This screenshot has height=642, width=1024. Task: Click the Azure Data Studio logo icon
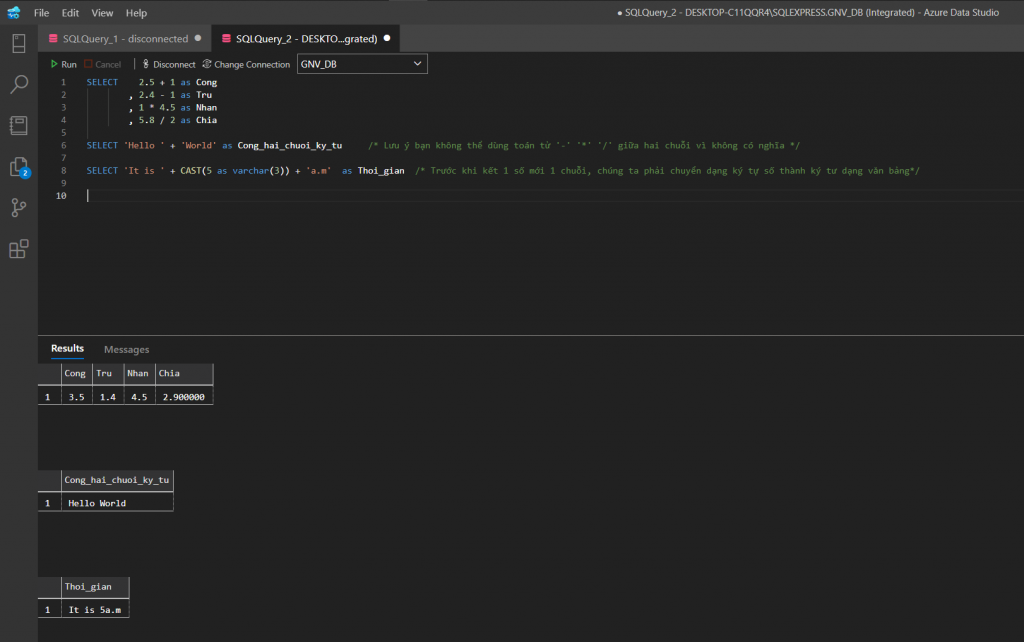13,13
